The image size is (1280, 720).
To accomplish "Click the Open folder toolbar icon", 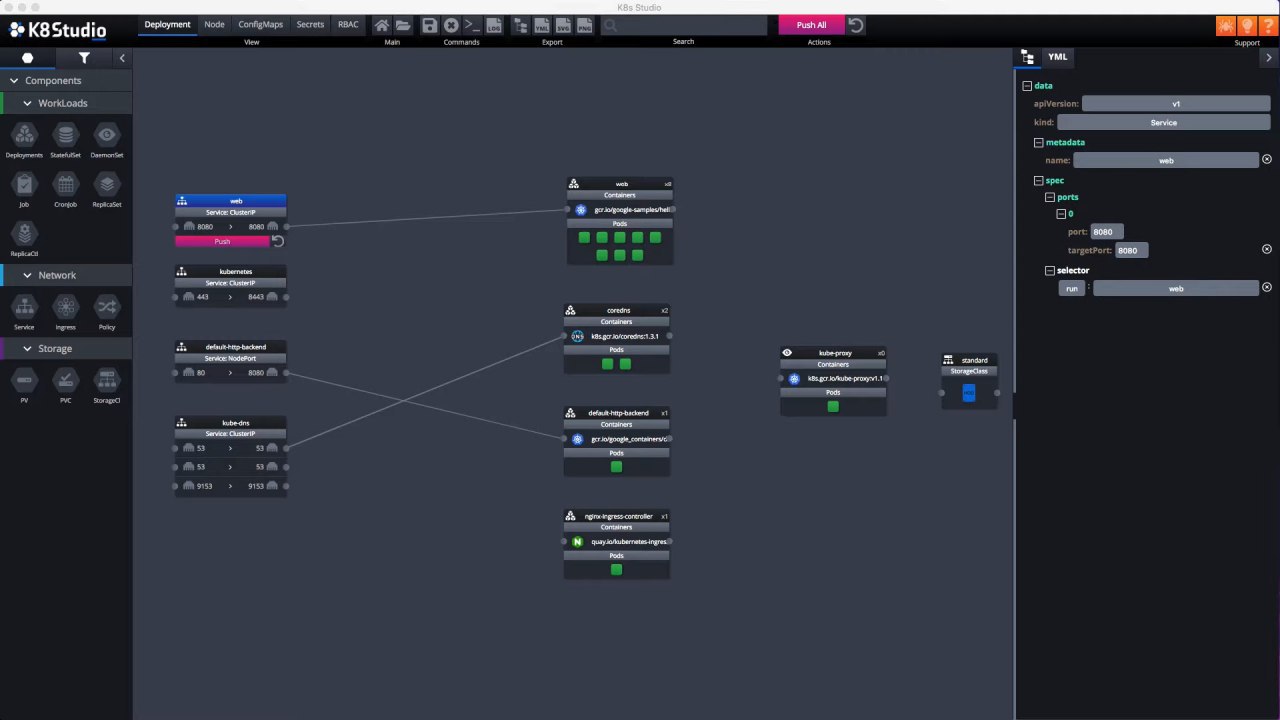I will pos(403,25).
